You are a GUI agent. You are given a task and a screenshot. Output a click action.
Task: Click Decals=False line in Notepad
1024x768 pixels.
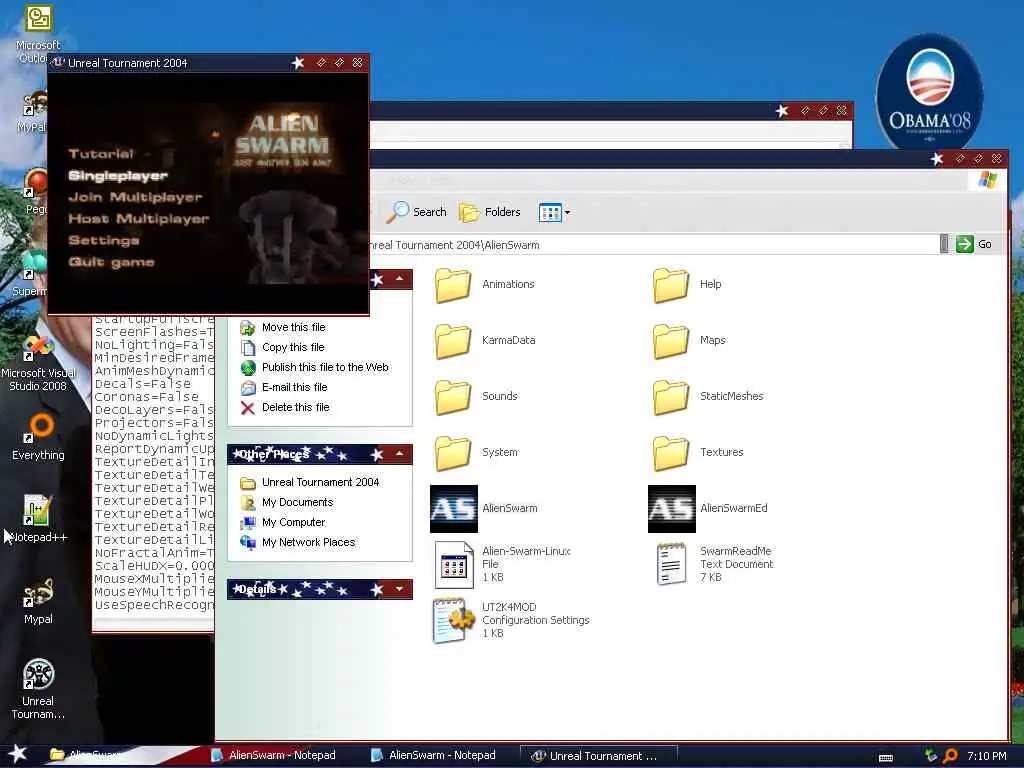tap(143, 384)
